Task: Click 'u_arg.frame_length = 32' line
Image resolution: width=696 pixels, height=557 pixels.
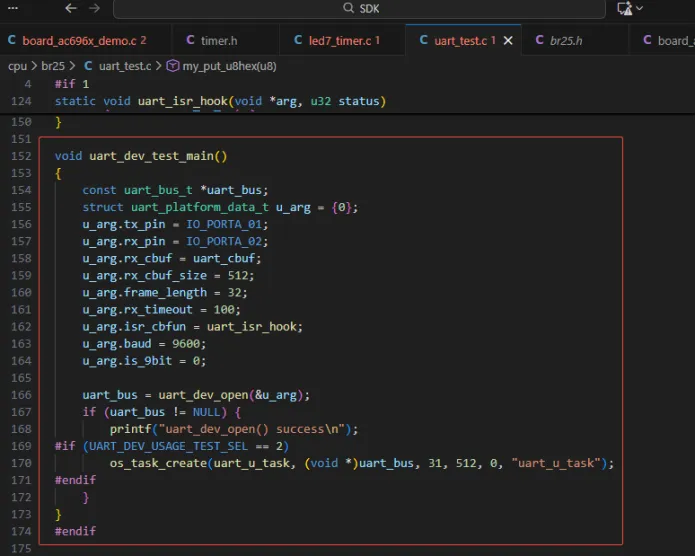Action: (x=164, y=292)
